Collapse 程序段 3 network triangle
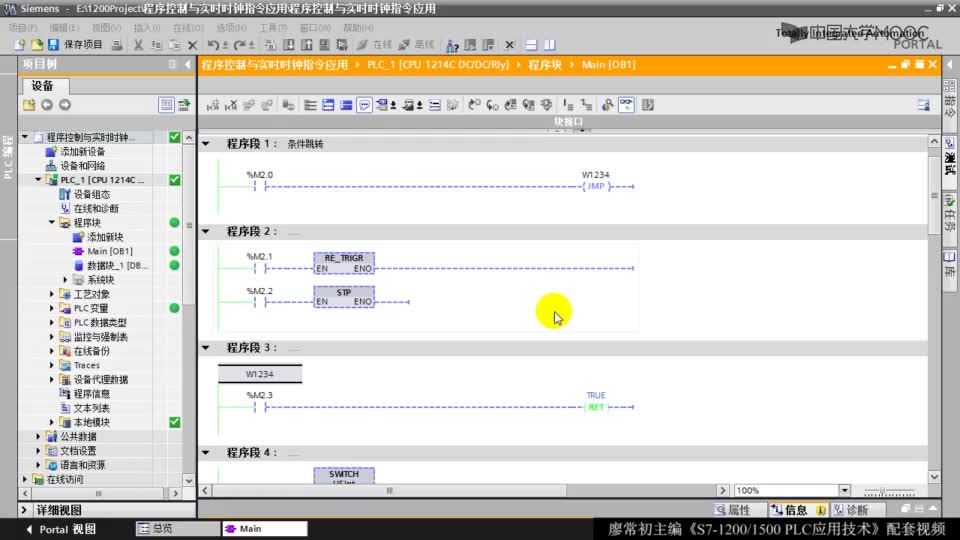Viewport: 960px width, 540px height. point(206,348)
